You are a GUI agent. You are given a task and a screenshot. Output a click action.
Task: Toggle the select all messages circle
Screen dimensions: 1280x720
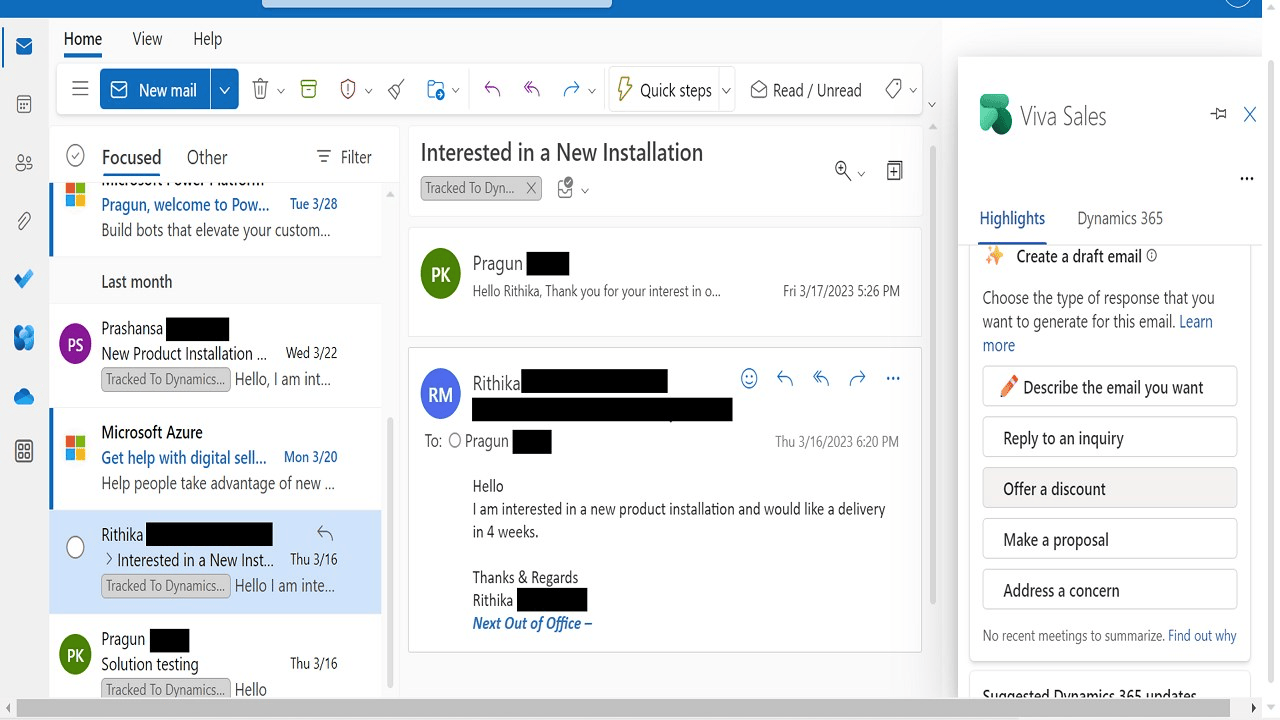point(75,156)
